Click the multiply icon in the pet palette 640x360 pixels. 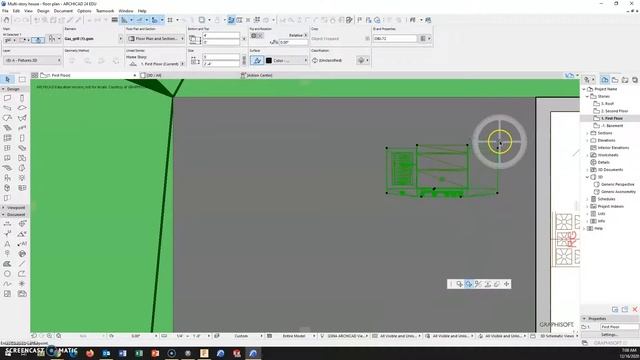(497, 284)
